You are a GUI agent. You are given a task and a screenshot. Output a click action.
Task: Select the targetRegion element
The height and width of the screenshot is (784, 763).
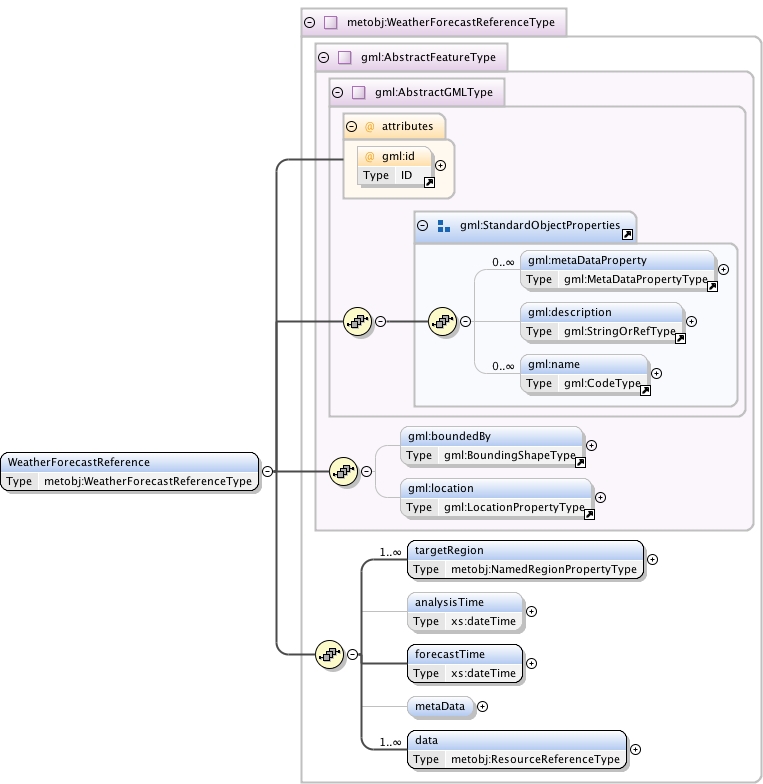pos(526,560)
